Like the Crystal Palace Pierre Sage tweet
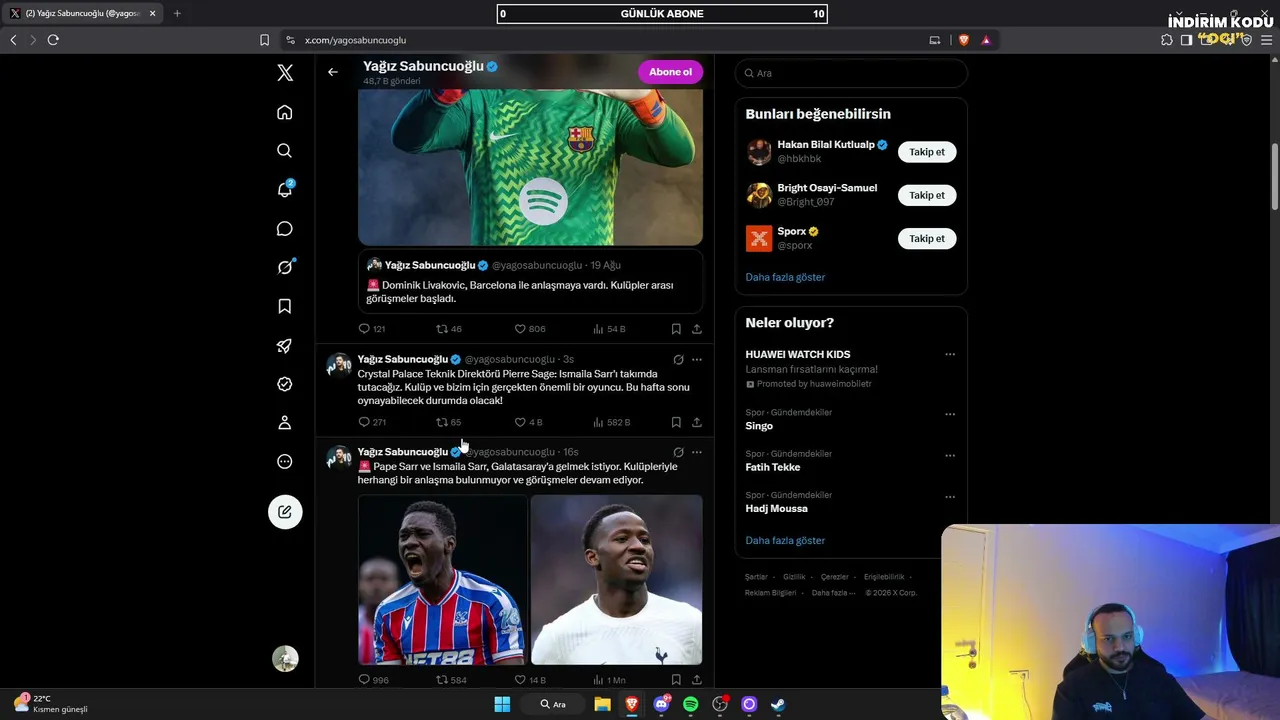Image resolution: width=1280 pixels, height=720 pixels. click(528, 422)
